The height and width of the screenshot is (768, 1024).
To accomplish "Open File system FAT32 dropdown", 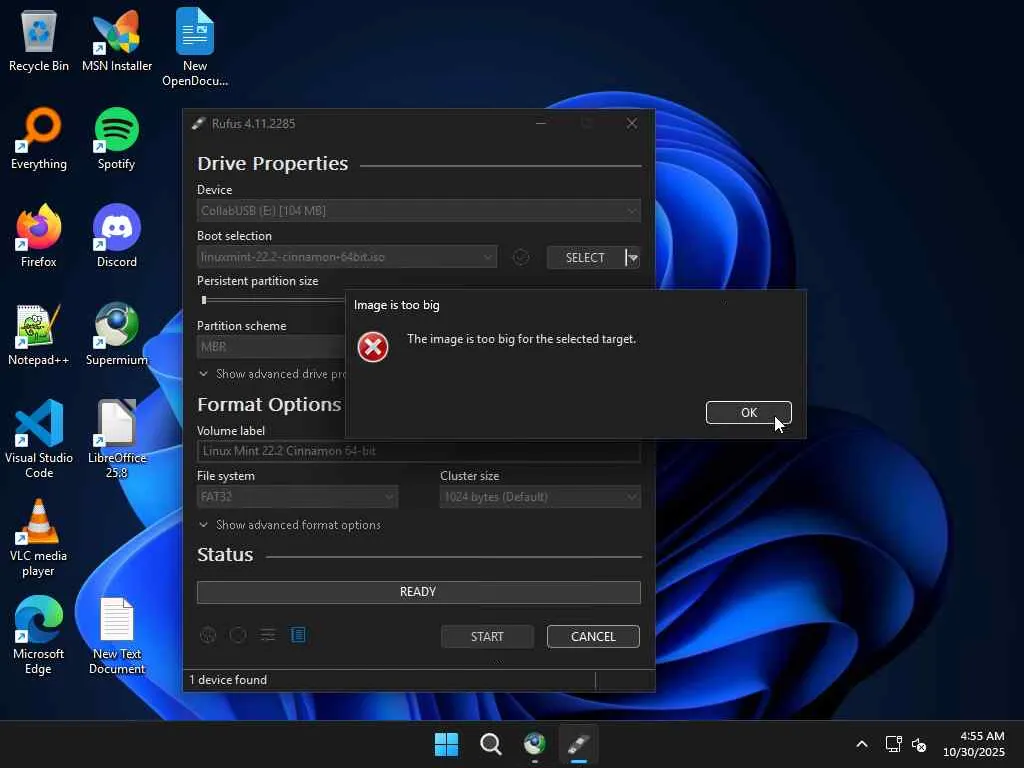I will (x=297, y=496).
